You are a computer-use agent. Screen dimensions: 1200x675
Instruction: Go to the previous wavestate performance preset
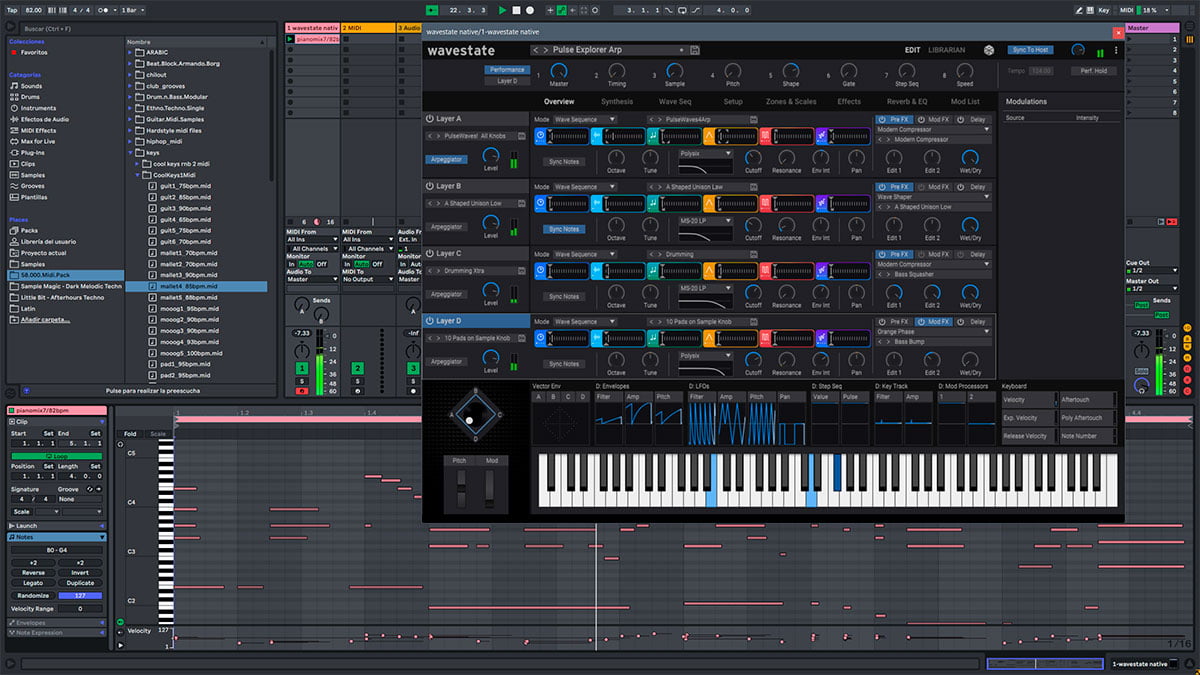point(536,50)
